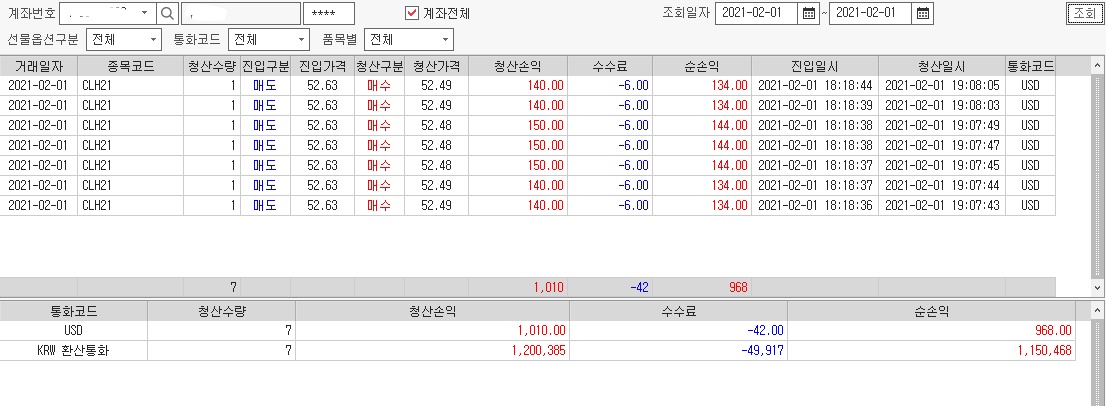Click the scroll-down arrow of trade table

(x=1099, y=287)
